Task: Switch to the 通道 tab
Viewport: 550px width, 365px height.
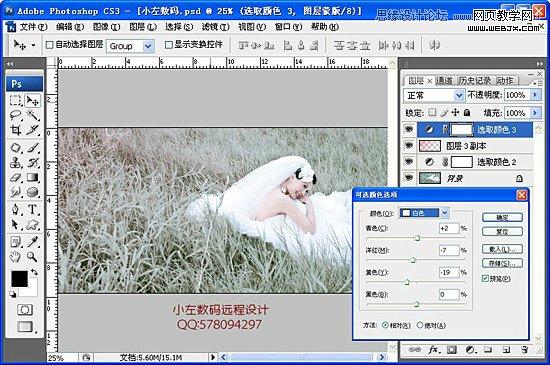Action: click(444, 81)
